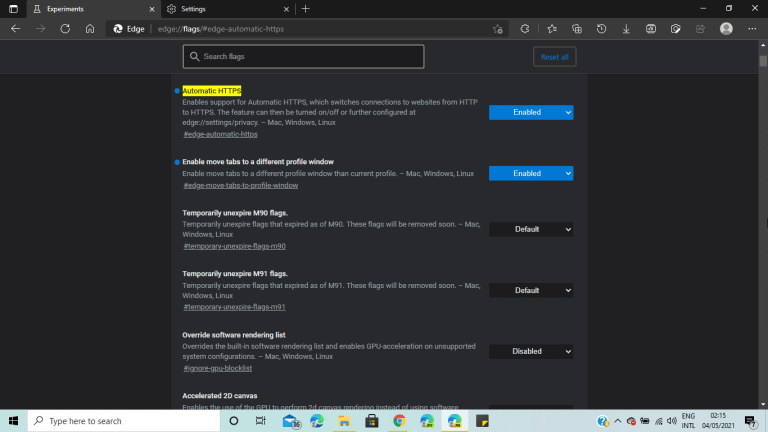
Task: Click 'Temporarily unexpire M91 flags.' heading
Action: (x=235, y=274)
